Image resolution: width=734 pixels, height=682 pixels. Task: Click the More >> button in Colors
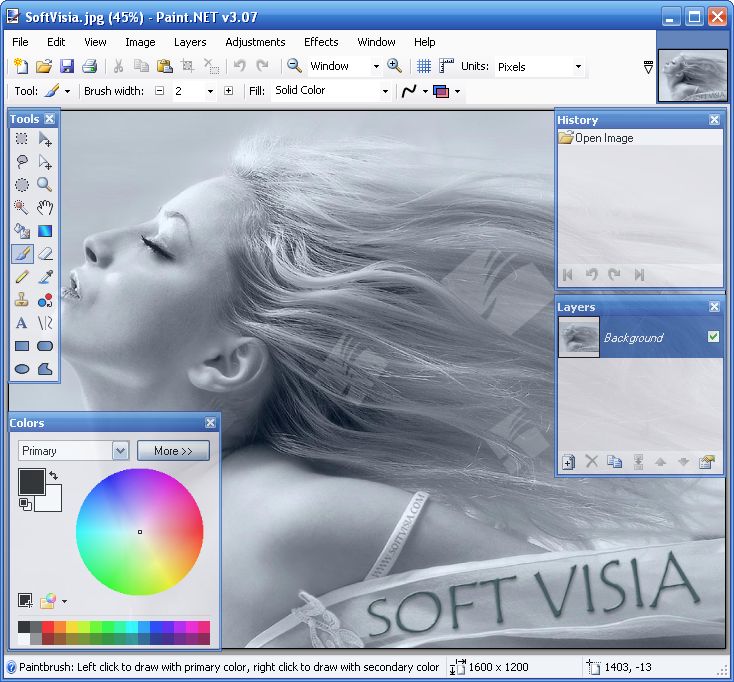click(173, 451)
